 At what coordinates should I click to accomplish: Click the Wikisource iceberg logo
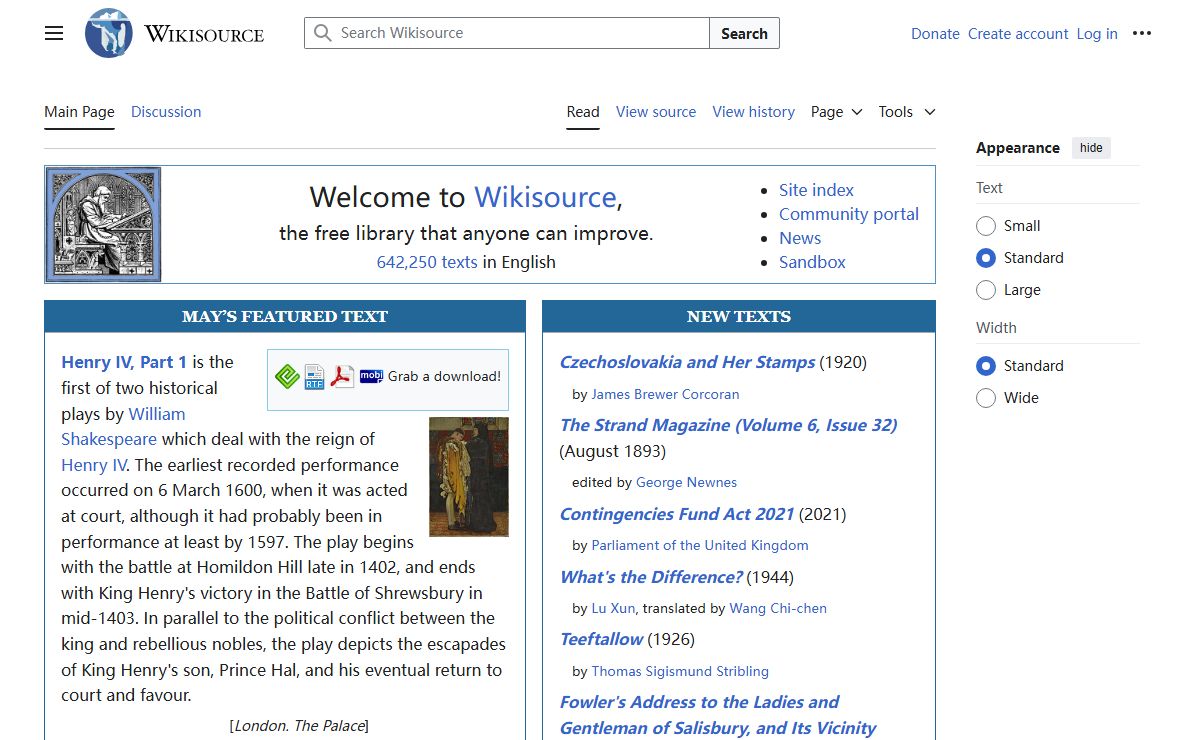pos(109,33)
